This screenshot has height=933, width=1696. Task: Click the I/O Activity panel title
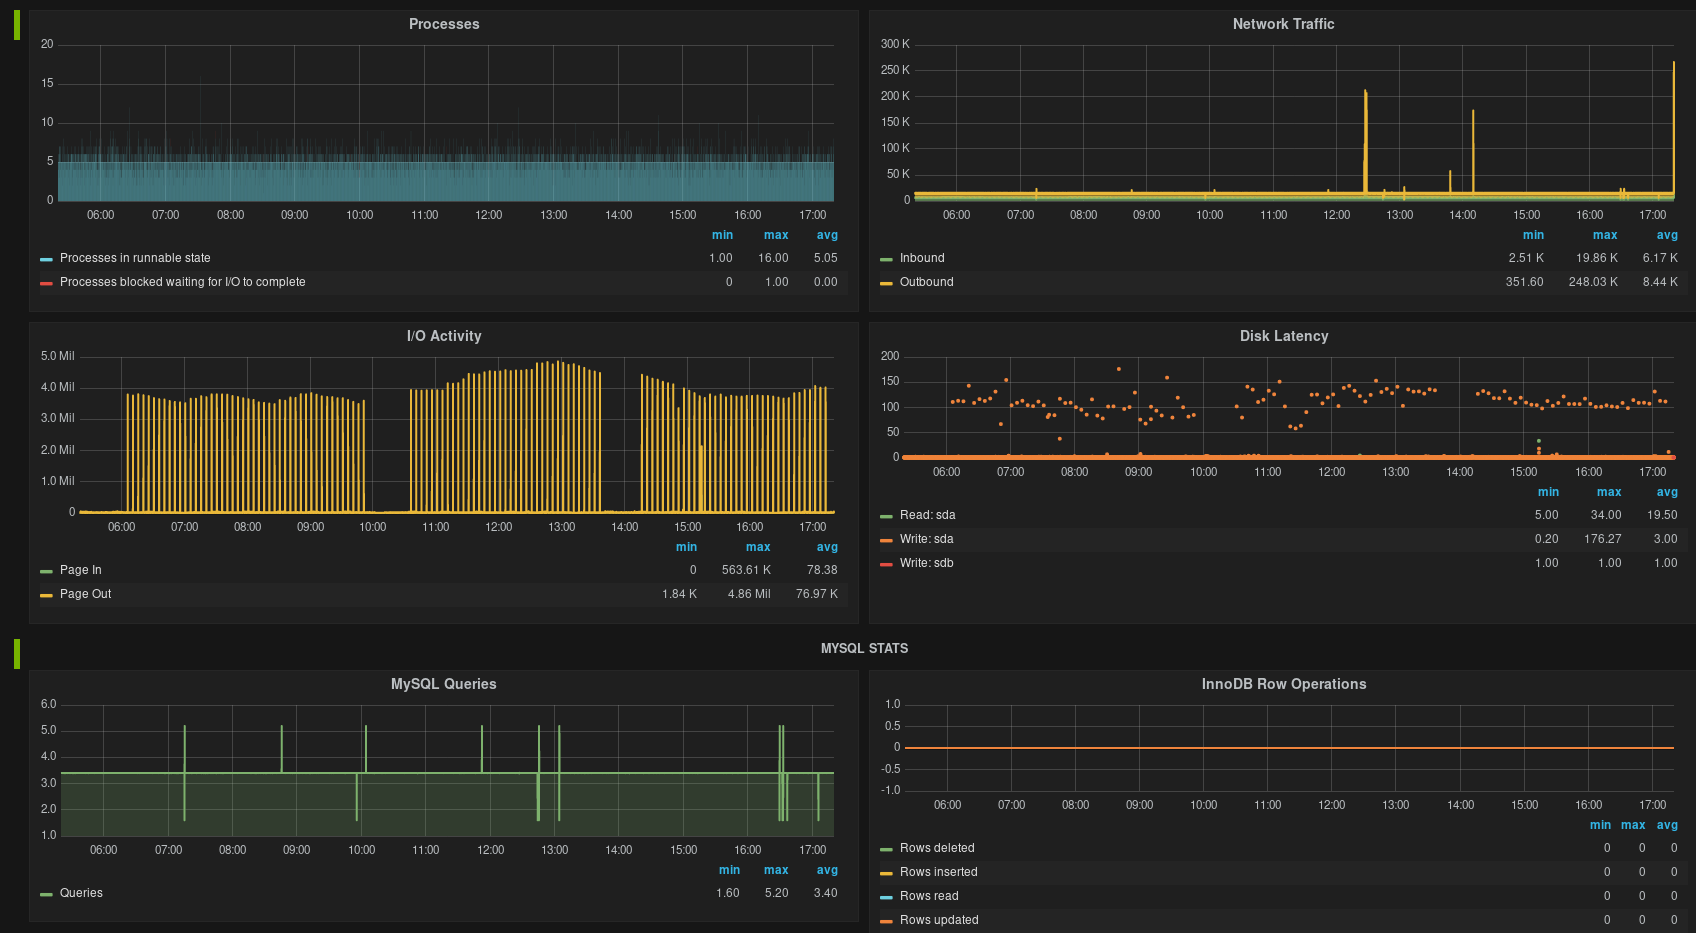(443, 336)
